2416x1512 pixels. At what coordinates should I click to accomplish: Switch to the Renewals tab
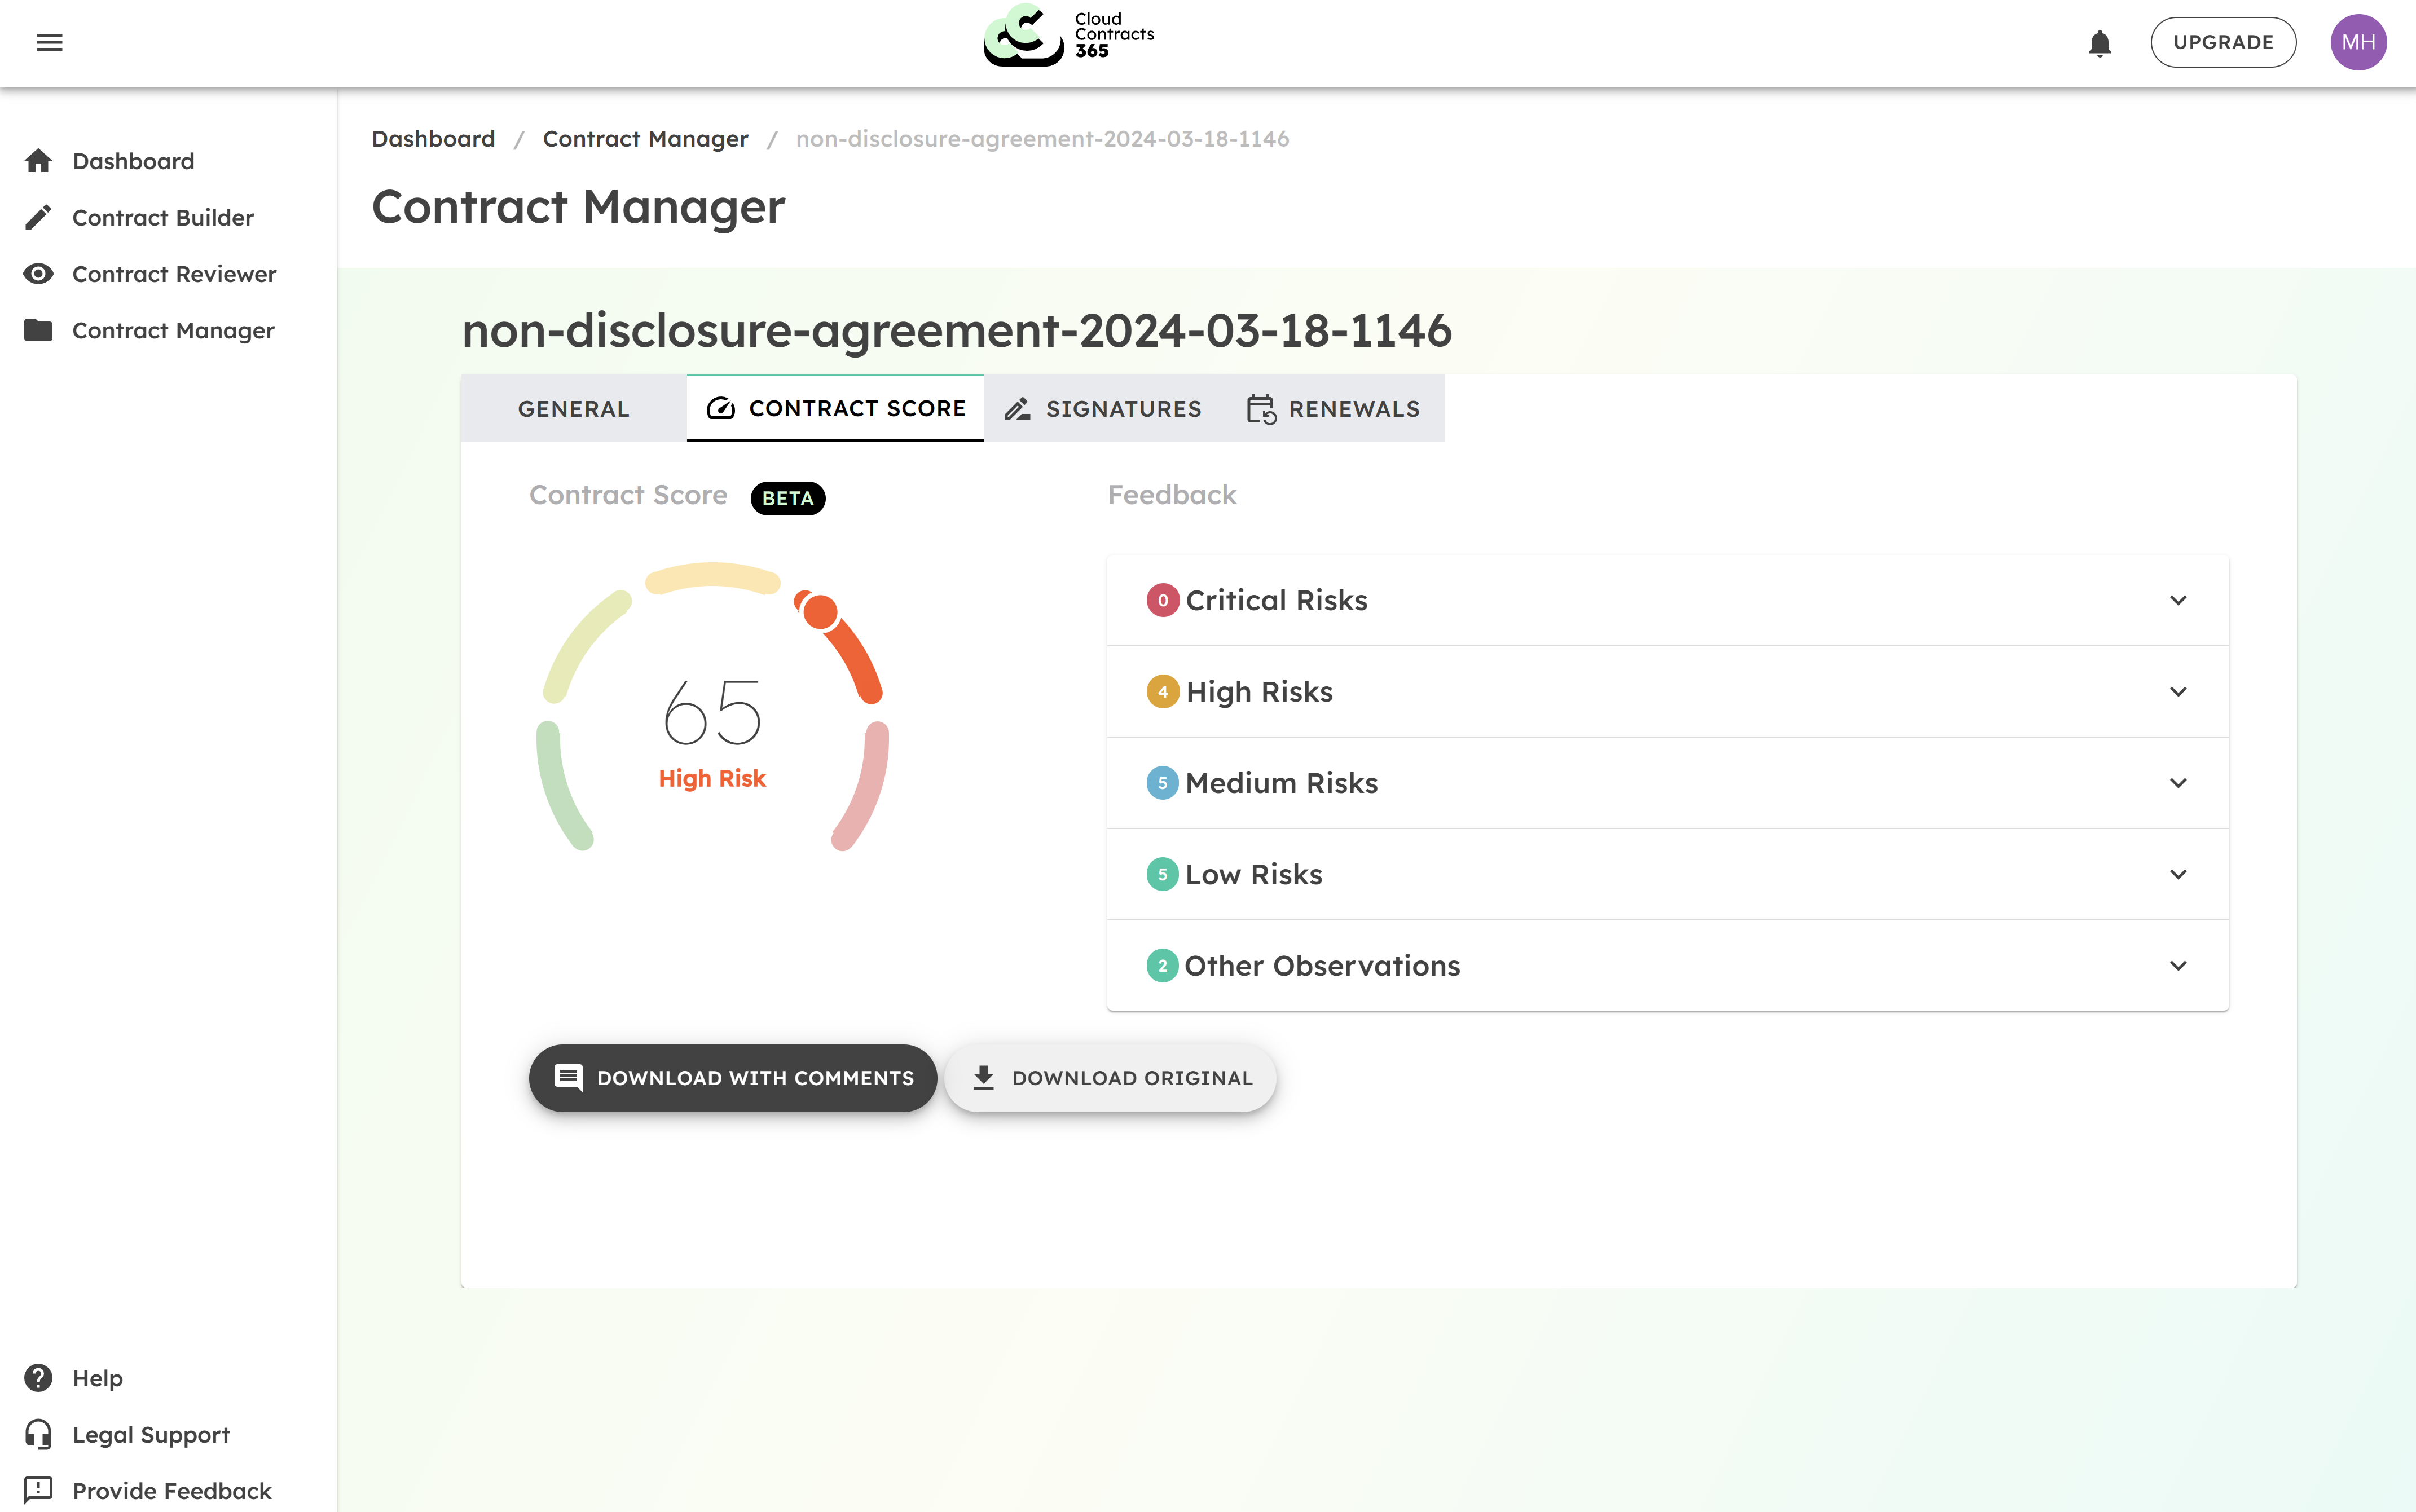(x=1333, y=409)
